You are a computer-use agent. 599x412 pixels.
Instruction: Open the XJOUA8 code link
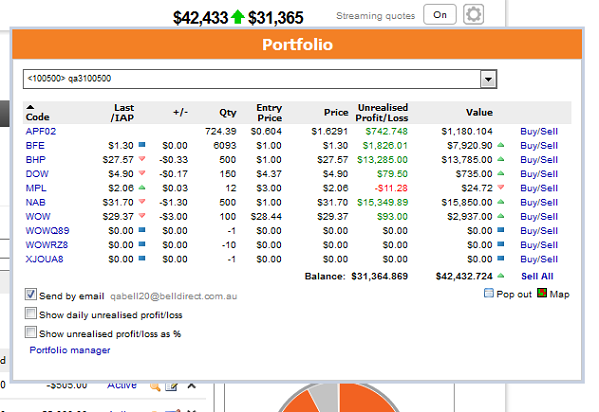pyautogui.click(x=44, y=259)
